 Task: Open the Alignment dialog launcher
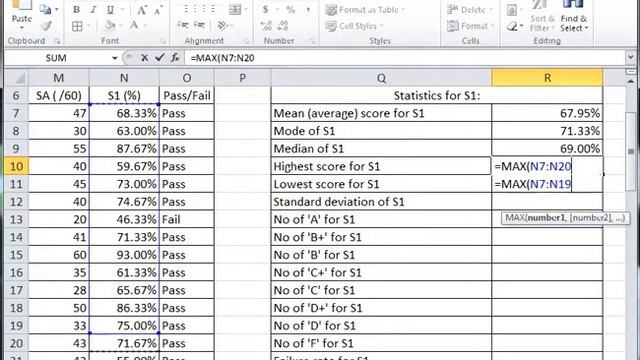coord(246,41)
